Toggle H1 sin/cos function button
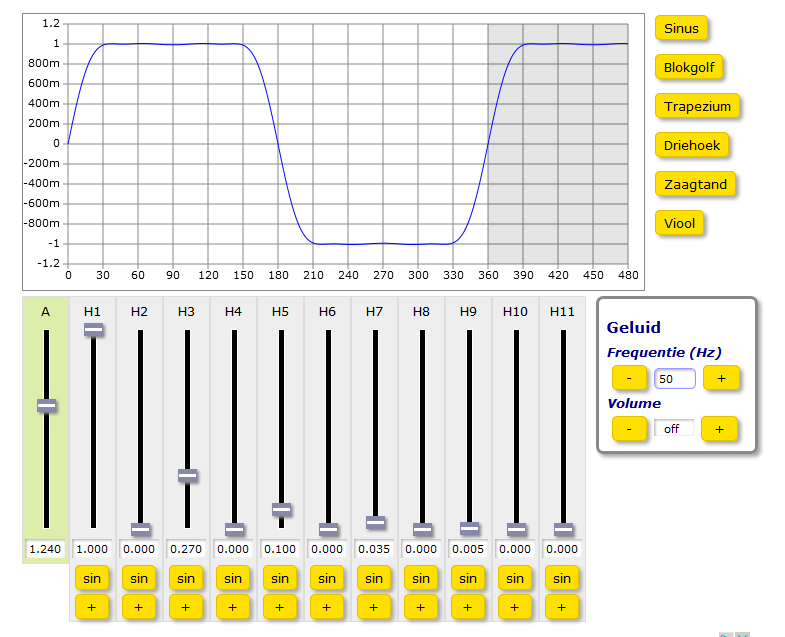This screenshot has height=637, width=785. (x=92, y=578)
